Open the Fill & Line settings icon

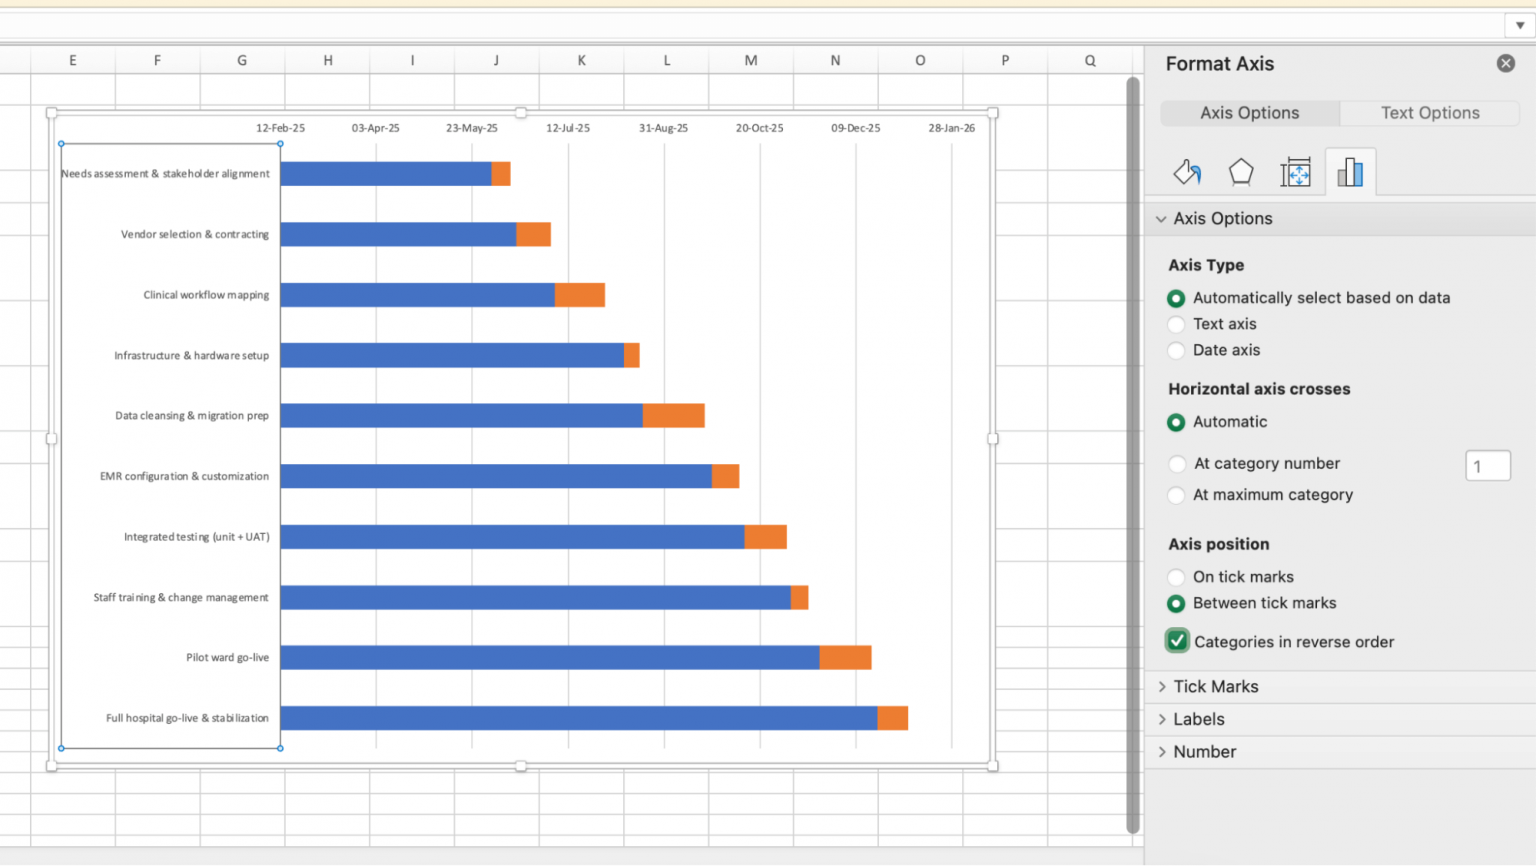(x=1187, y=172)
